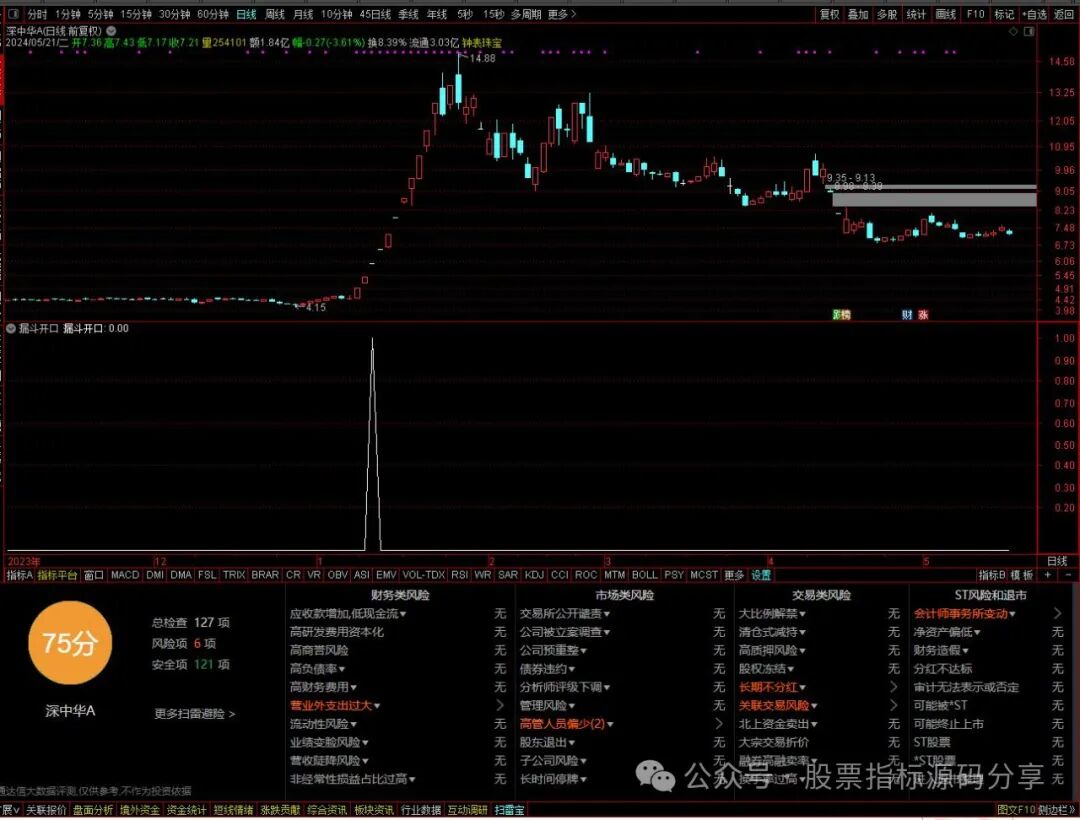Select the BOLL indicator

pyautogui.click(x=645, y=574)
